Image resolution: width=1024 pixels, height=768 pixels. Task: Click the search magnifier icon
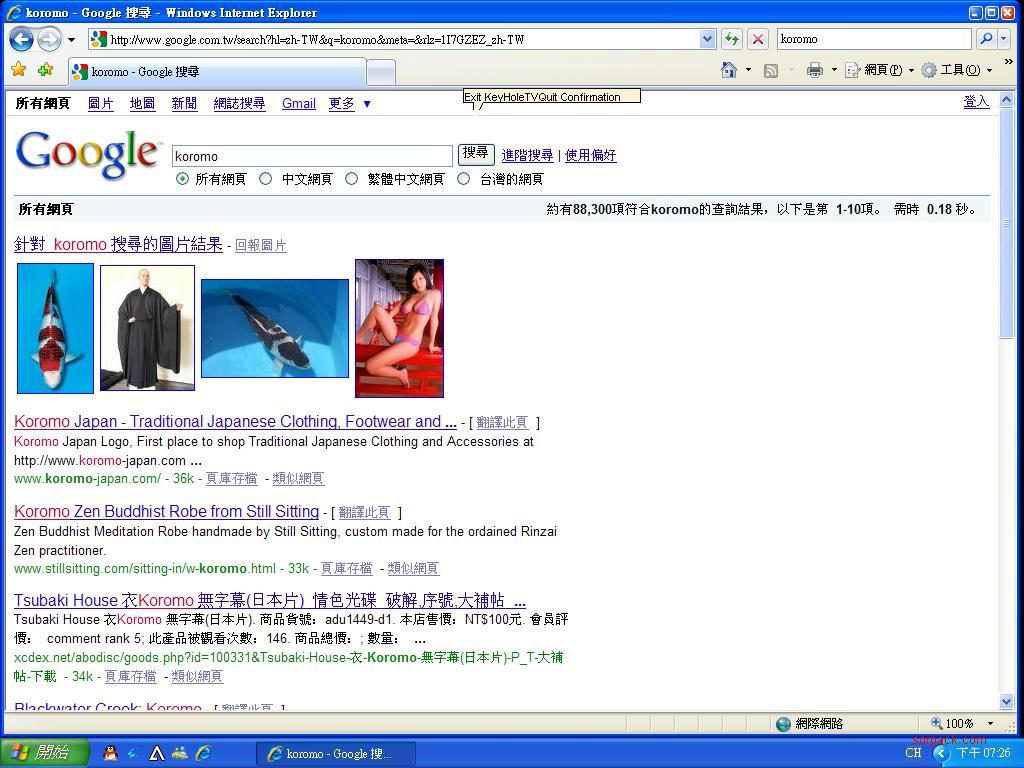[x=986, y=39]
